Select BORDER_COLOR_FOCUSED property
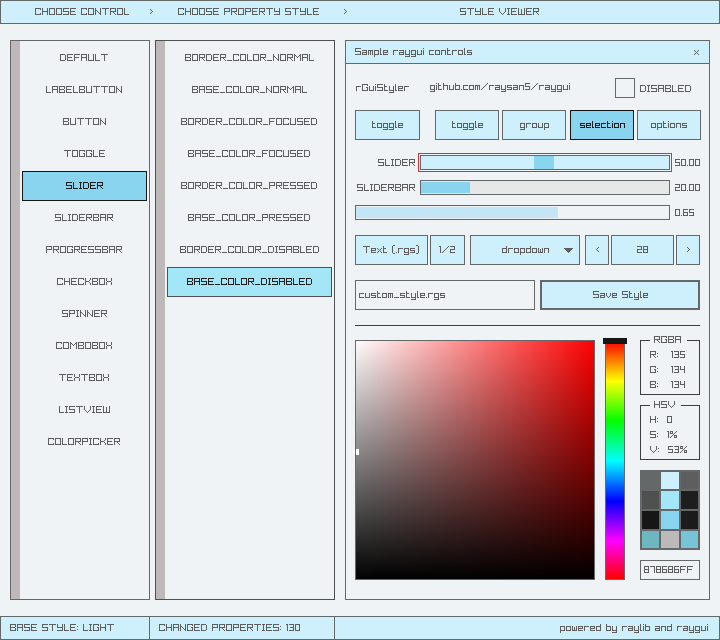 pos(249,121)
